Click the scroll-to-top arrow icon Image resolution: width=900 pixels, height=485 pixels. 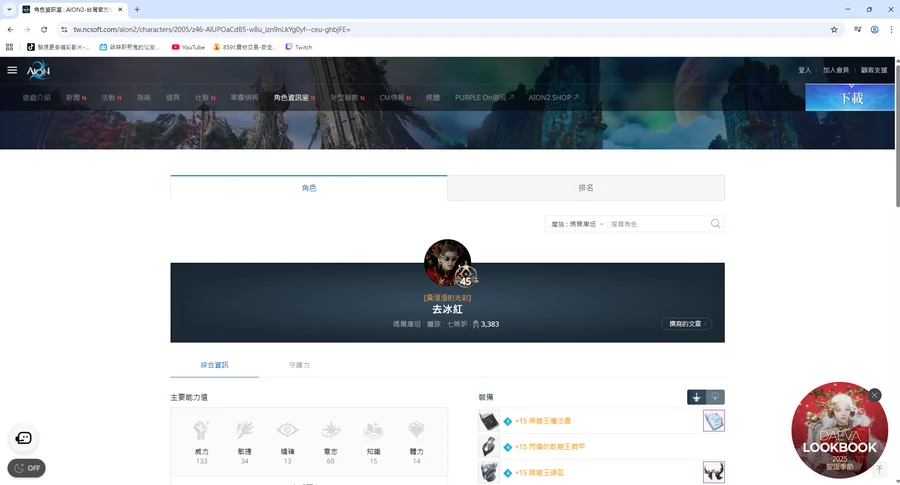point(880,468)
